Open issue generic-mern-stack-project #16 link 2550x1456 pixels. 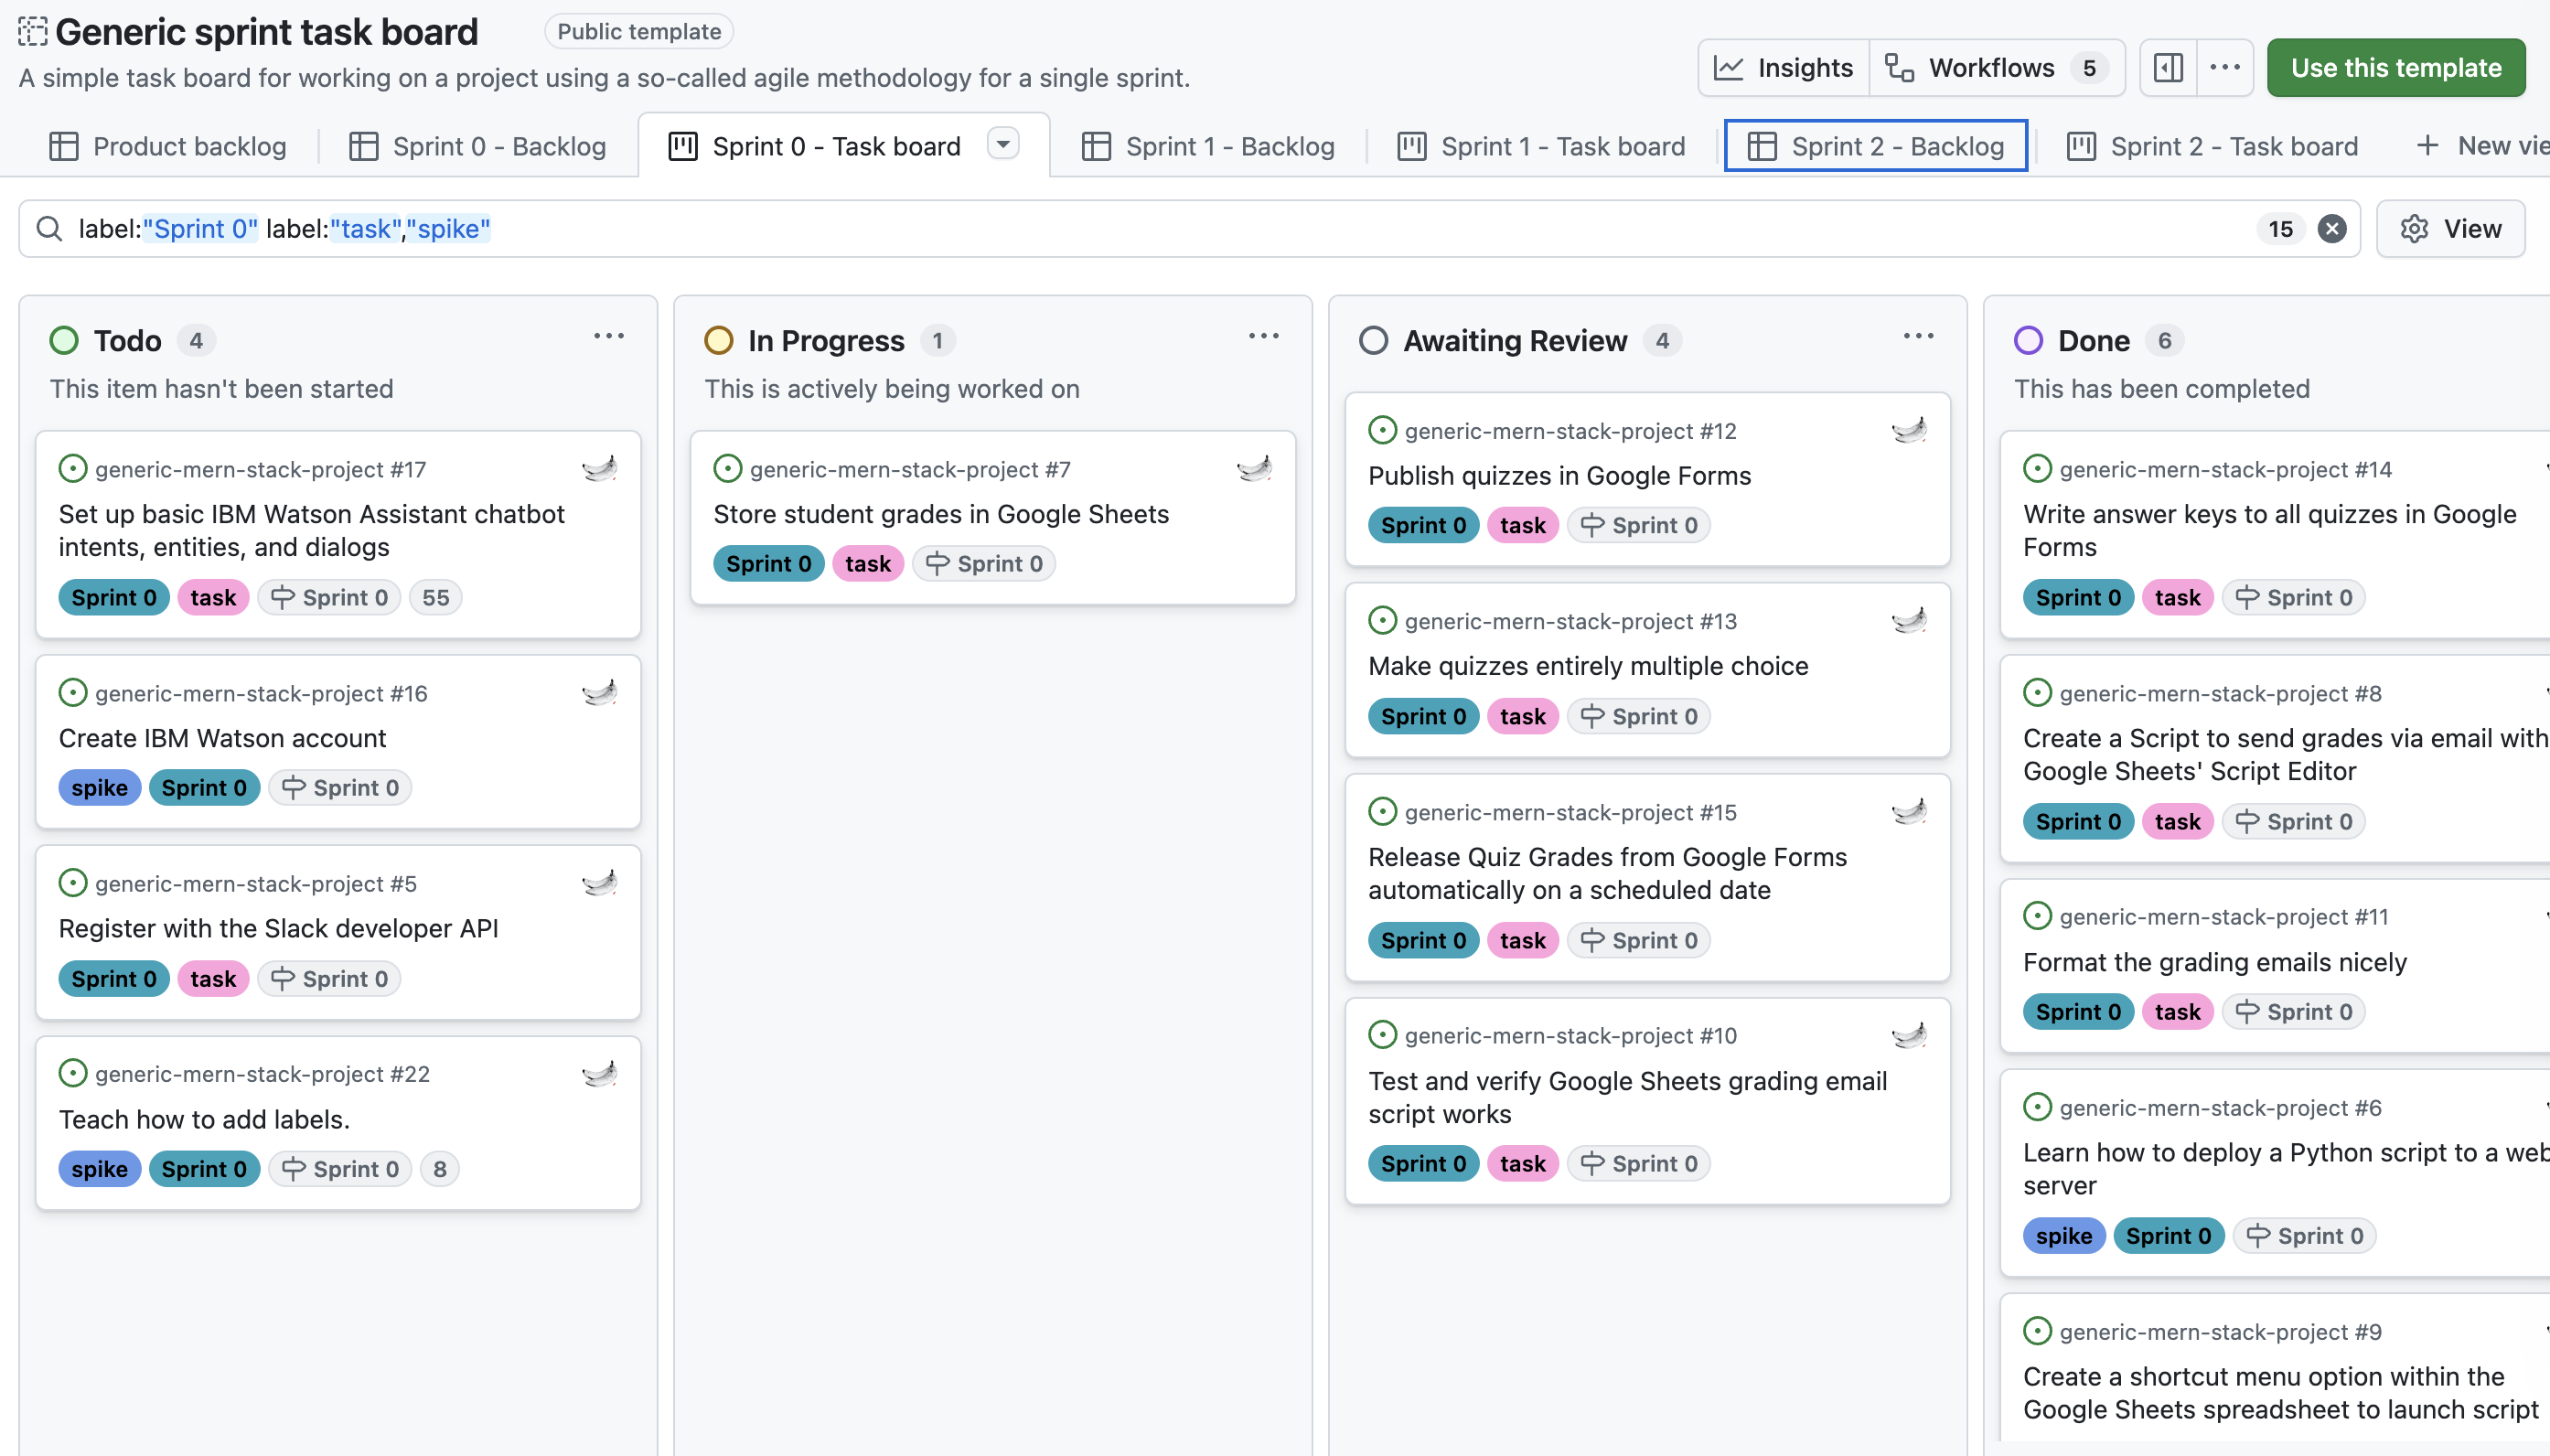tap(262, 692)
